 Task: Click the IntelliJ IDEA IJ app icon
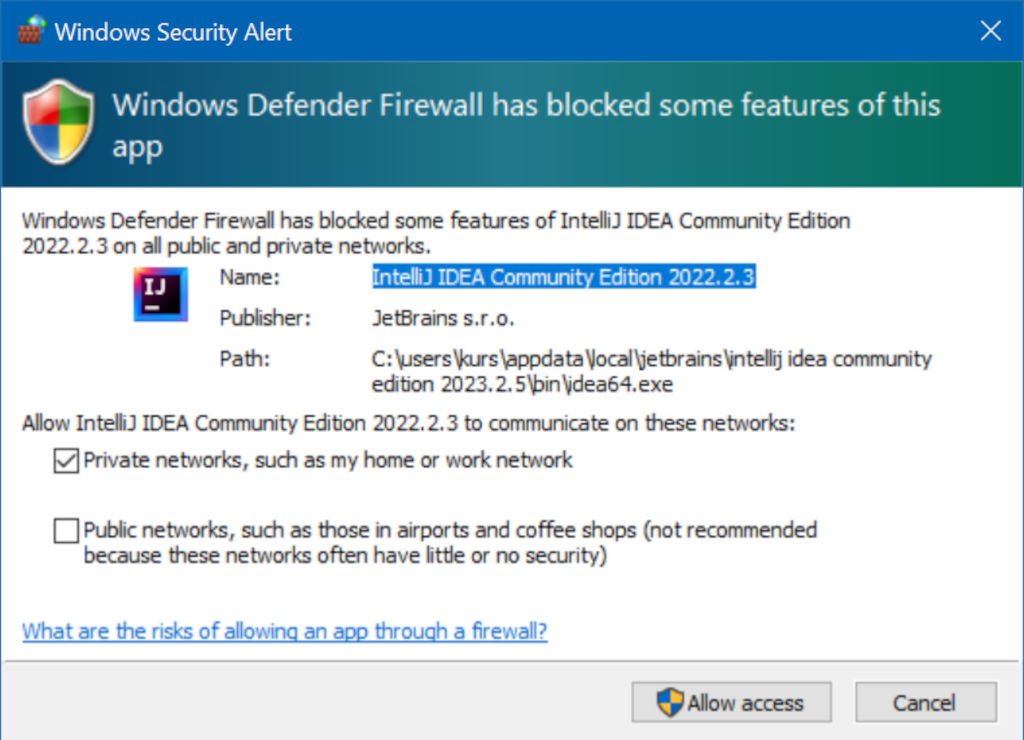click(x=161, y=294)
